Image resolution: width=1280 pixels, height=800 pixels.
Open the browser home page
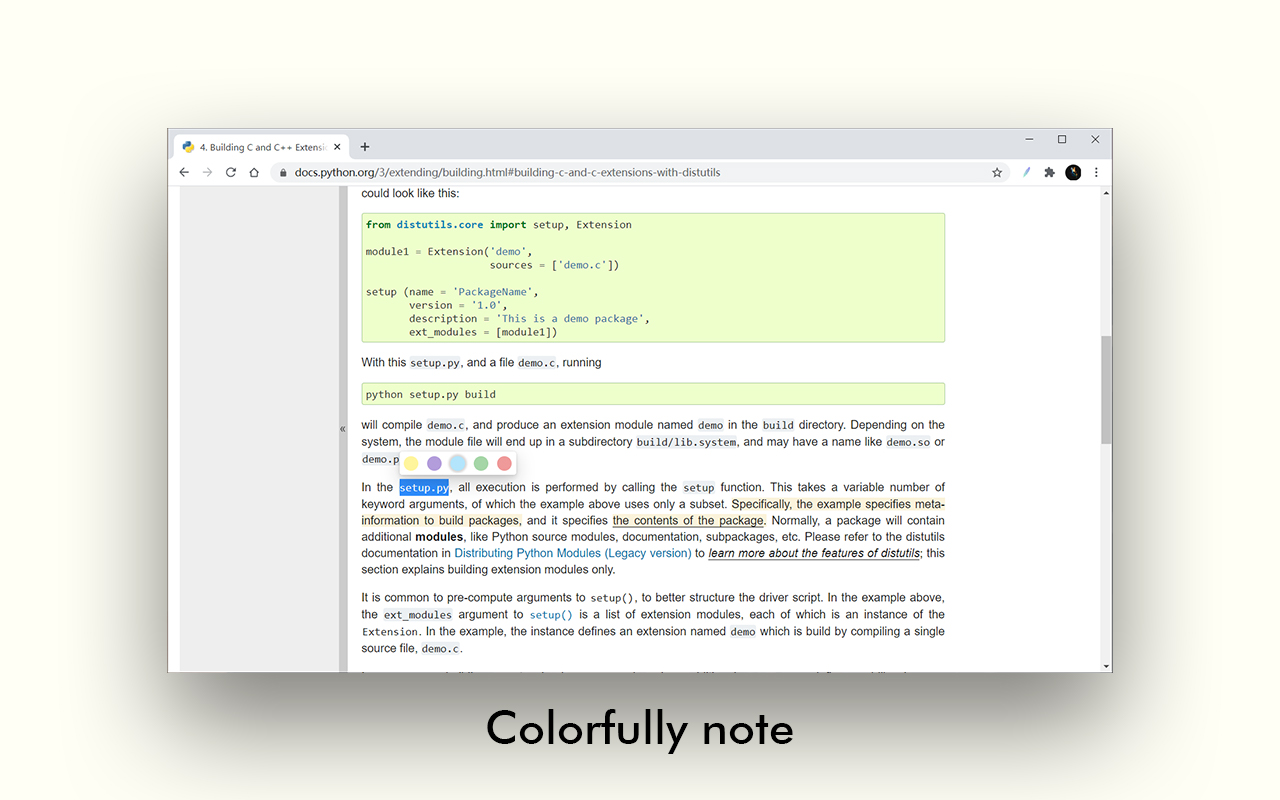point(255,172)
